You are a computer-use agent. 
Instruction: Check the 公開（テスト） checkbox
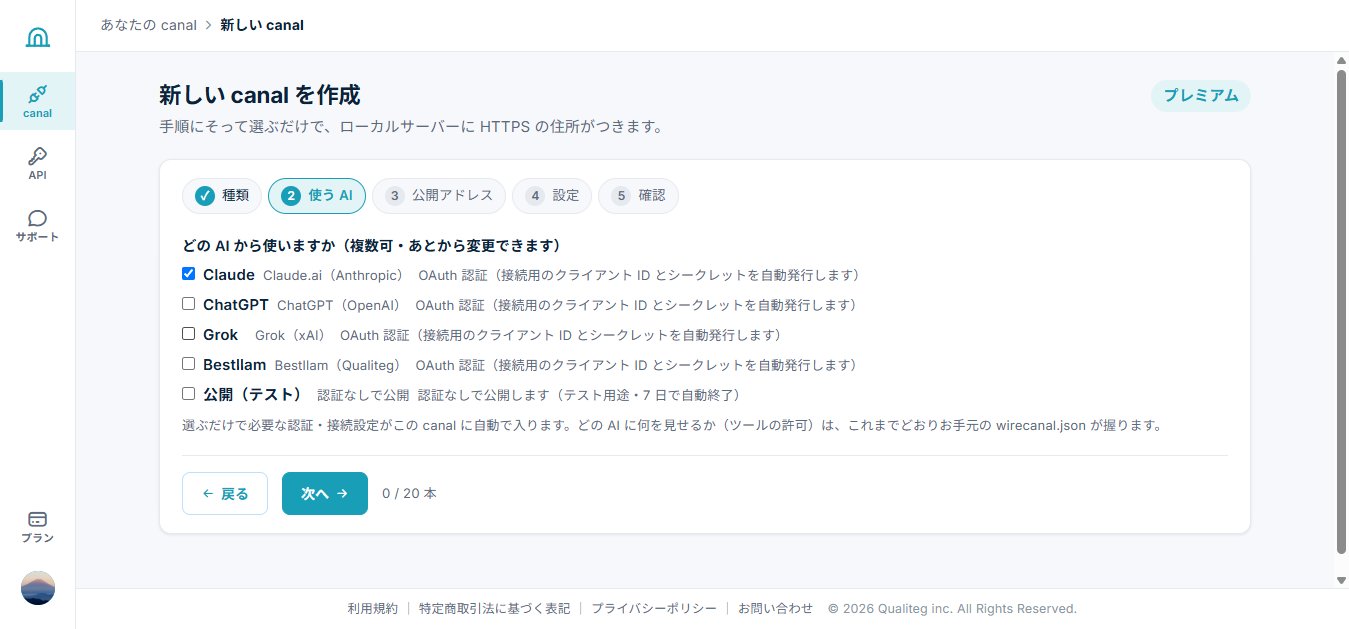click(x=188, y=394)
